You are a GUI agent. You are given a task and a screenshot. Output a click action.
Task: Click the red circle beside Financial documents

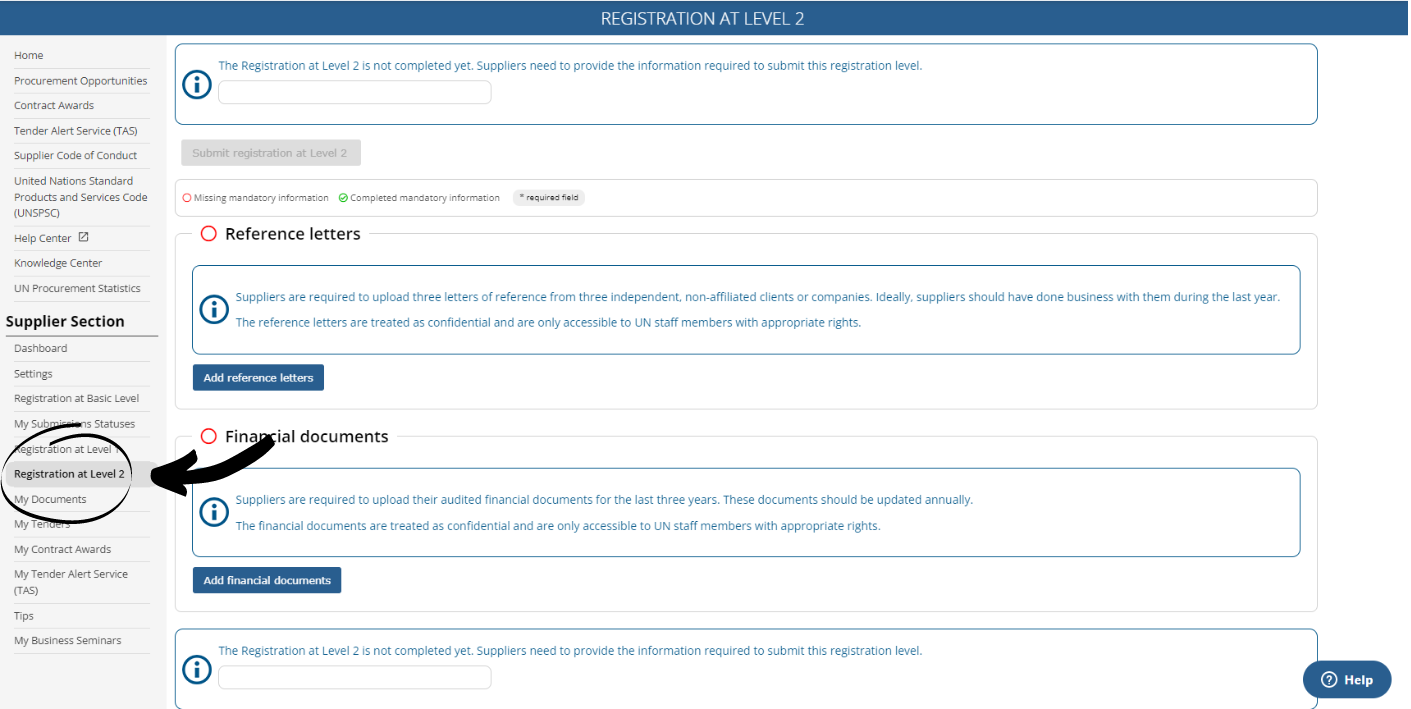pos(208,437)
